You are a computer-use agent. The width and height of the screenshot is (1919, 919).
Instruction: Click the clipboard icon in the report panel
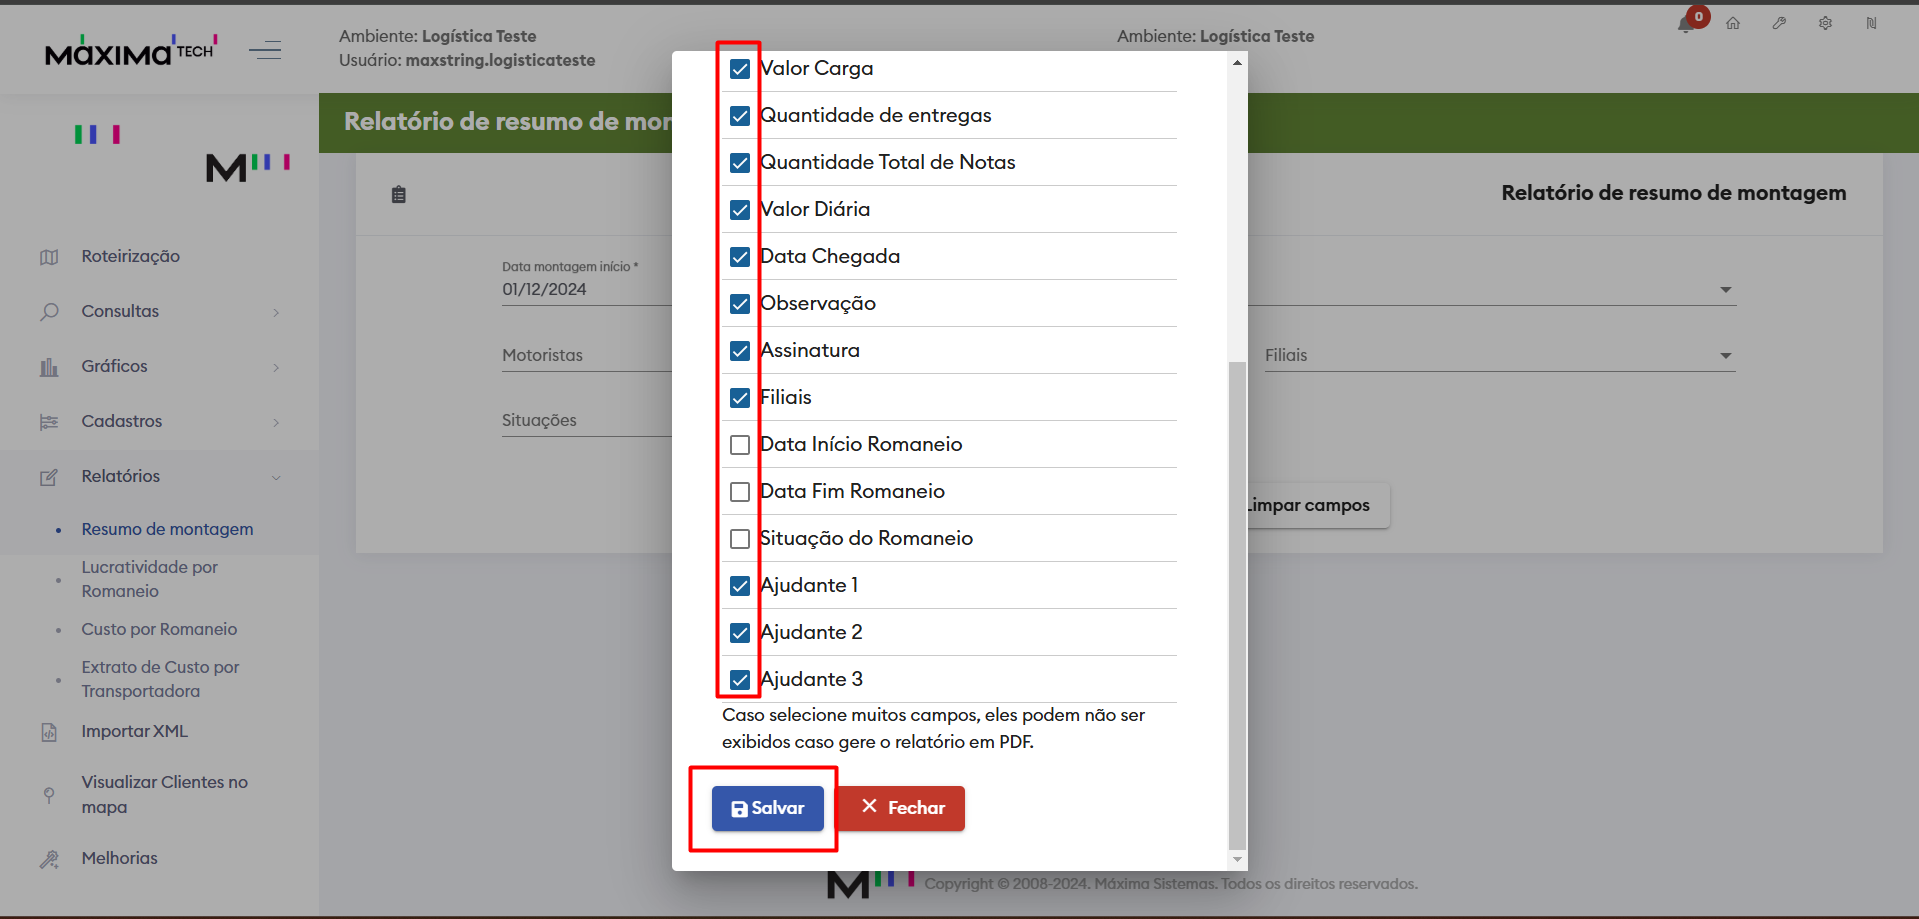coord(399,195)
